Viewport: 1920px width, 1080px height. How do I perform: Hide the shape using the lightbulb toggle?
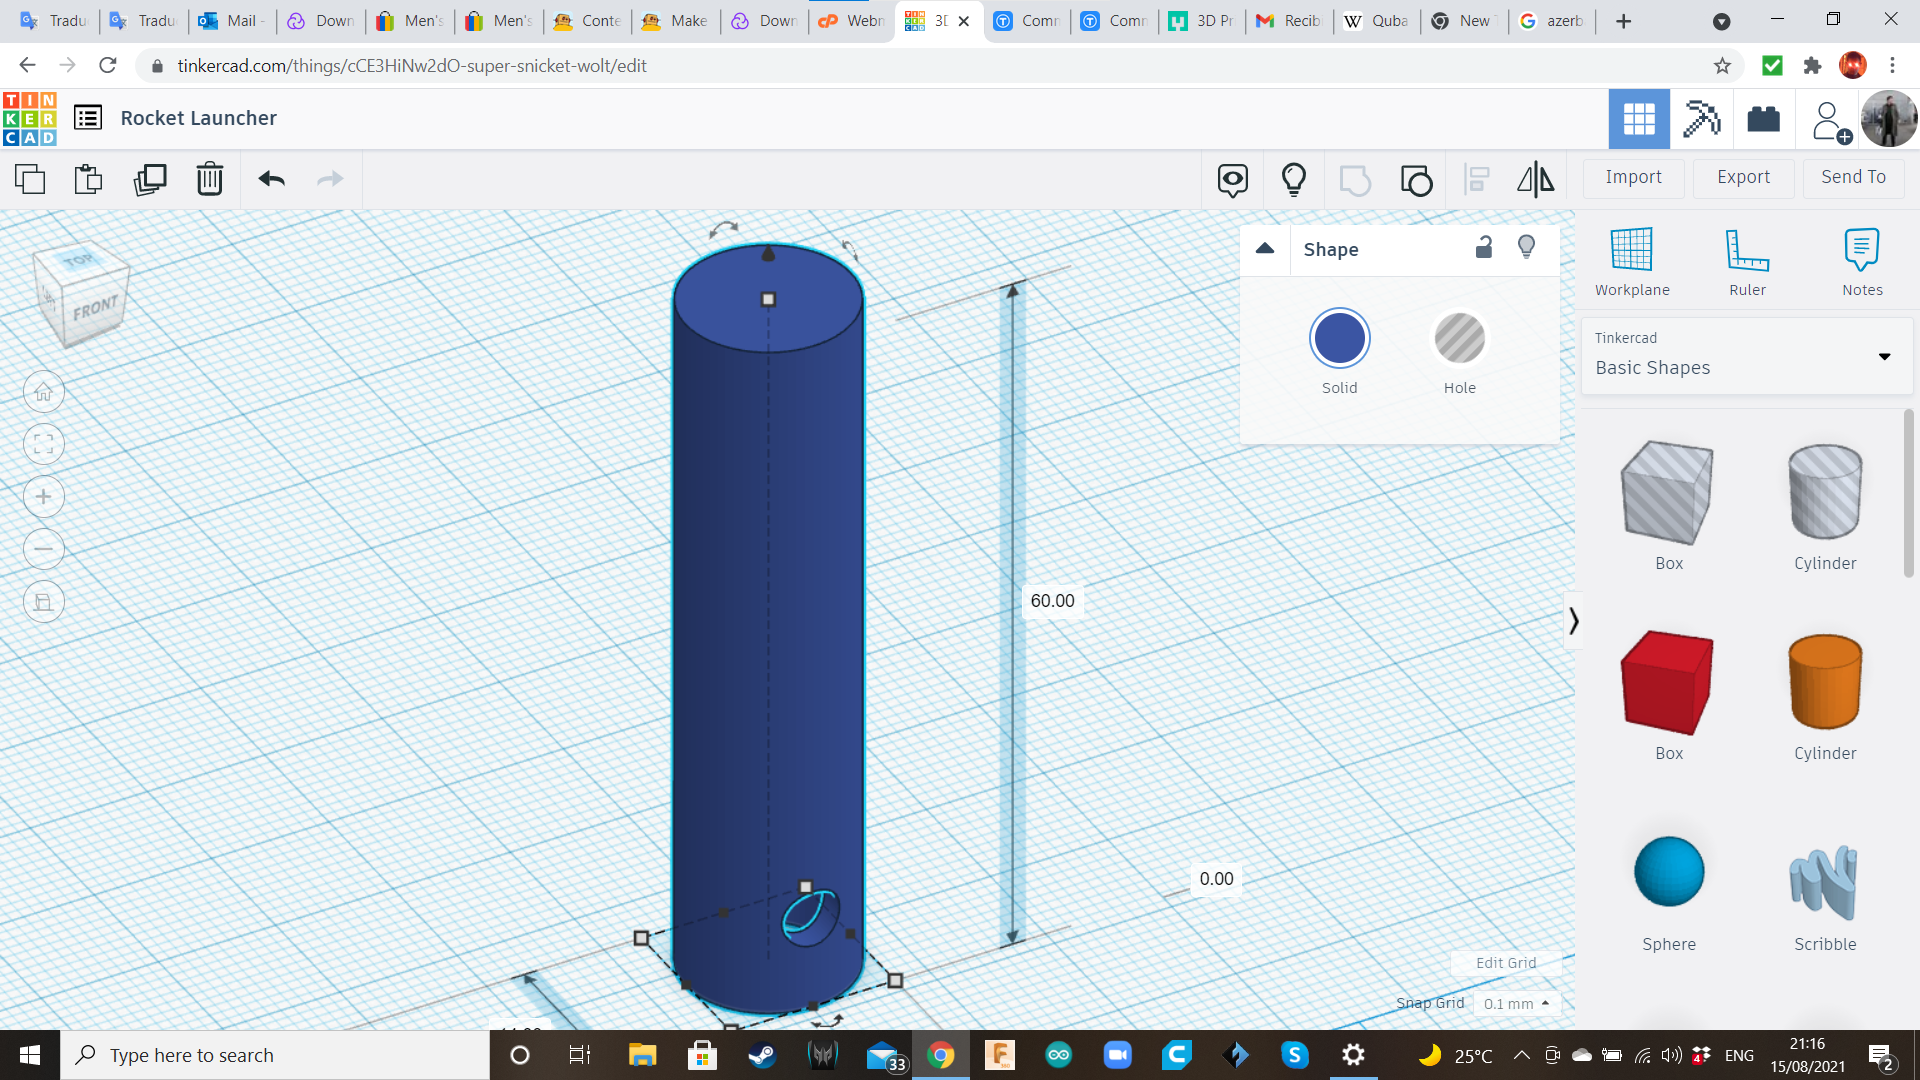click(x=1526, y=247)
